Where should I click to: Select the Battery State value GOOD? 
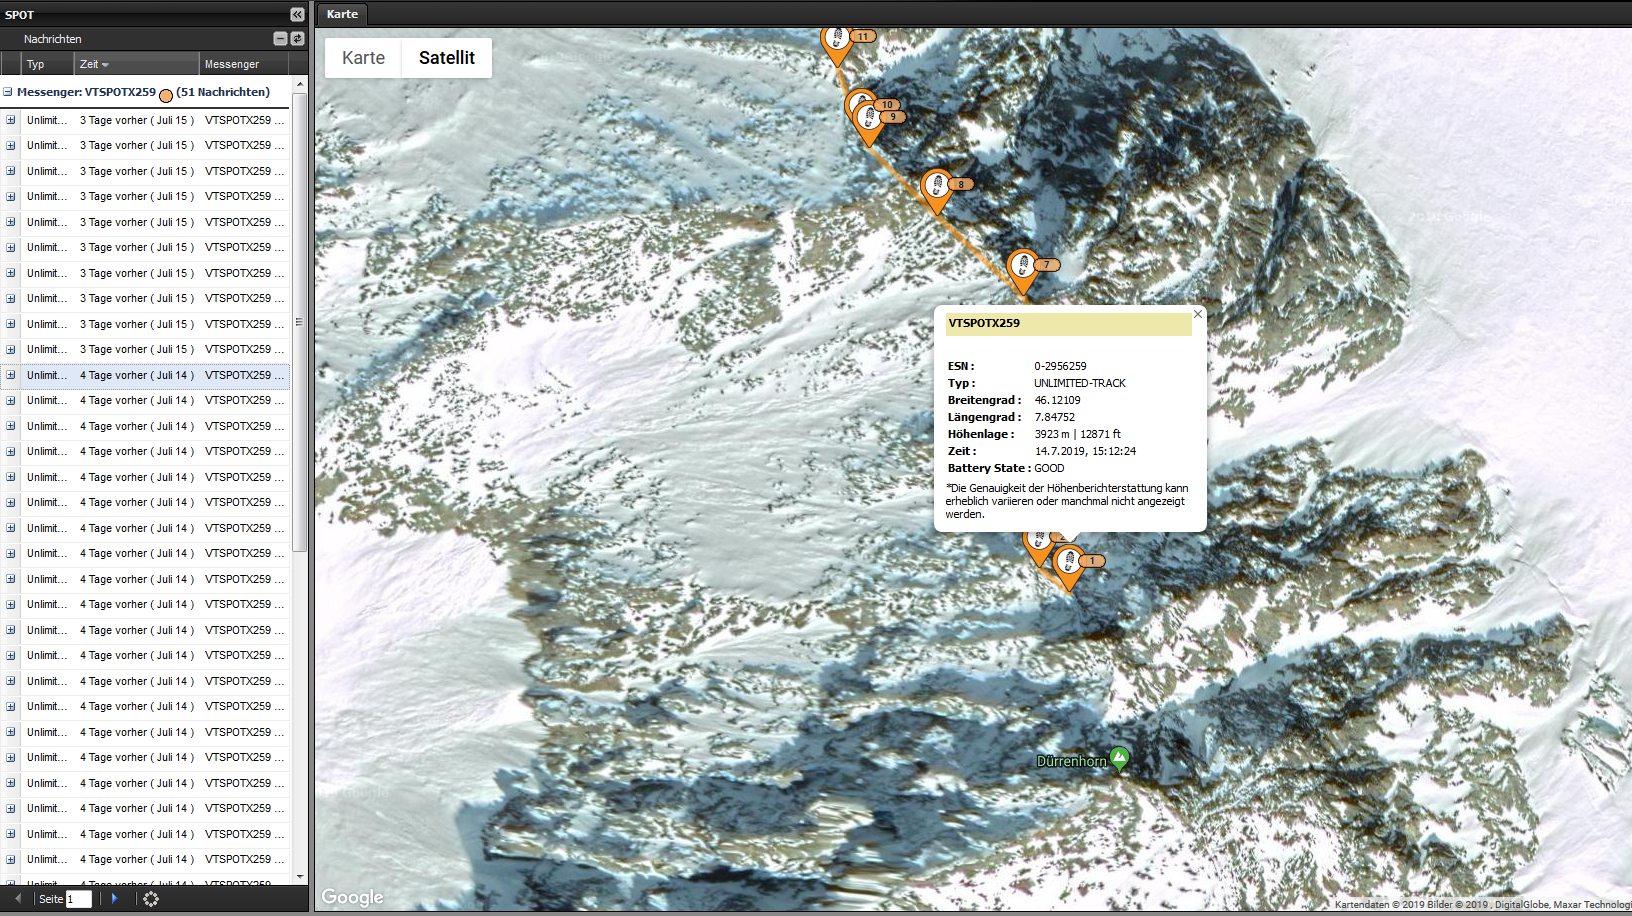[1049, 468]
